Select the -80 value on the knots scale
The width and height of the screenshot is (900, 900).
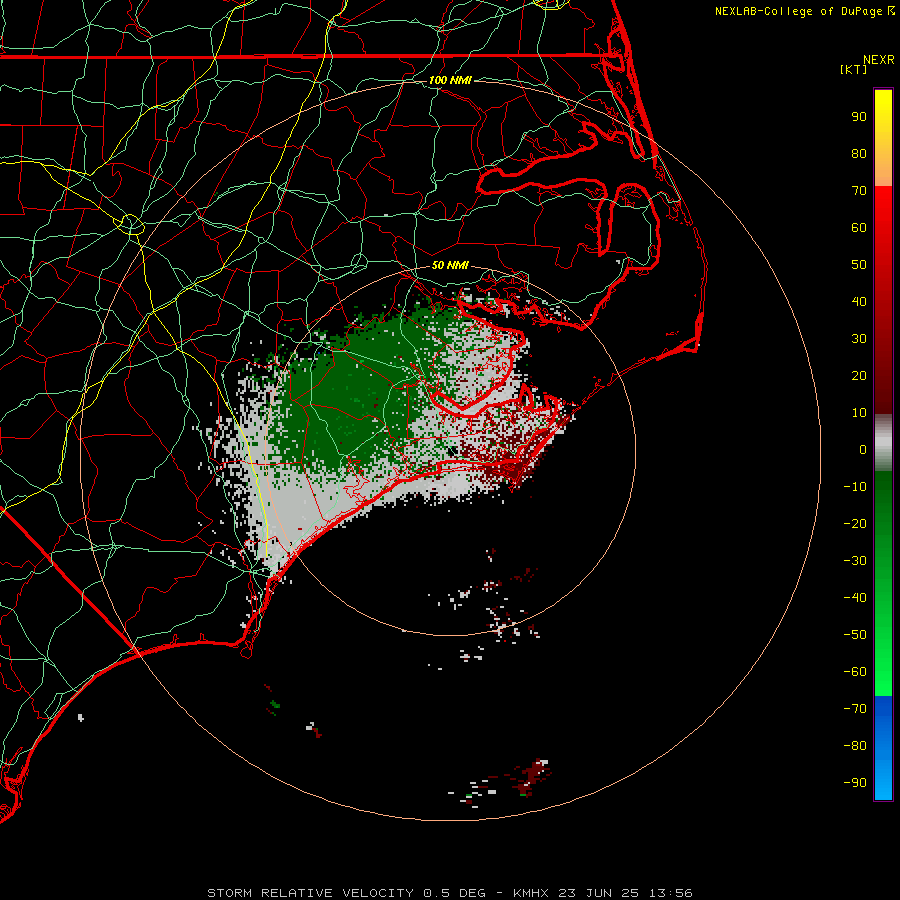855,746
